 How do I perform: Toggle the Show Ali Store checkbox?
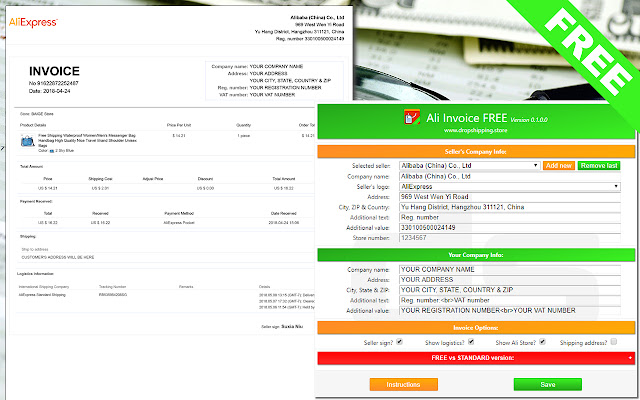click(x=542, y=342)
